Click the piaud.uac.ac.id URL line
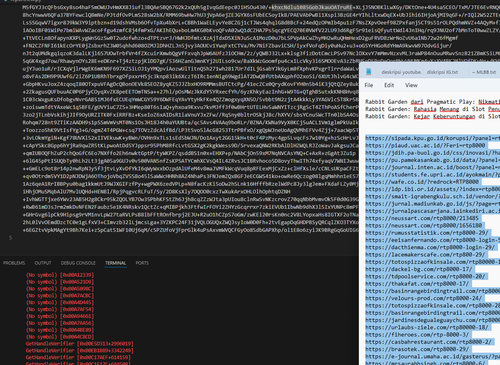 click(425, 145)
